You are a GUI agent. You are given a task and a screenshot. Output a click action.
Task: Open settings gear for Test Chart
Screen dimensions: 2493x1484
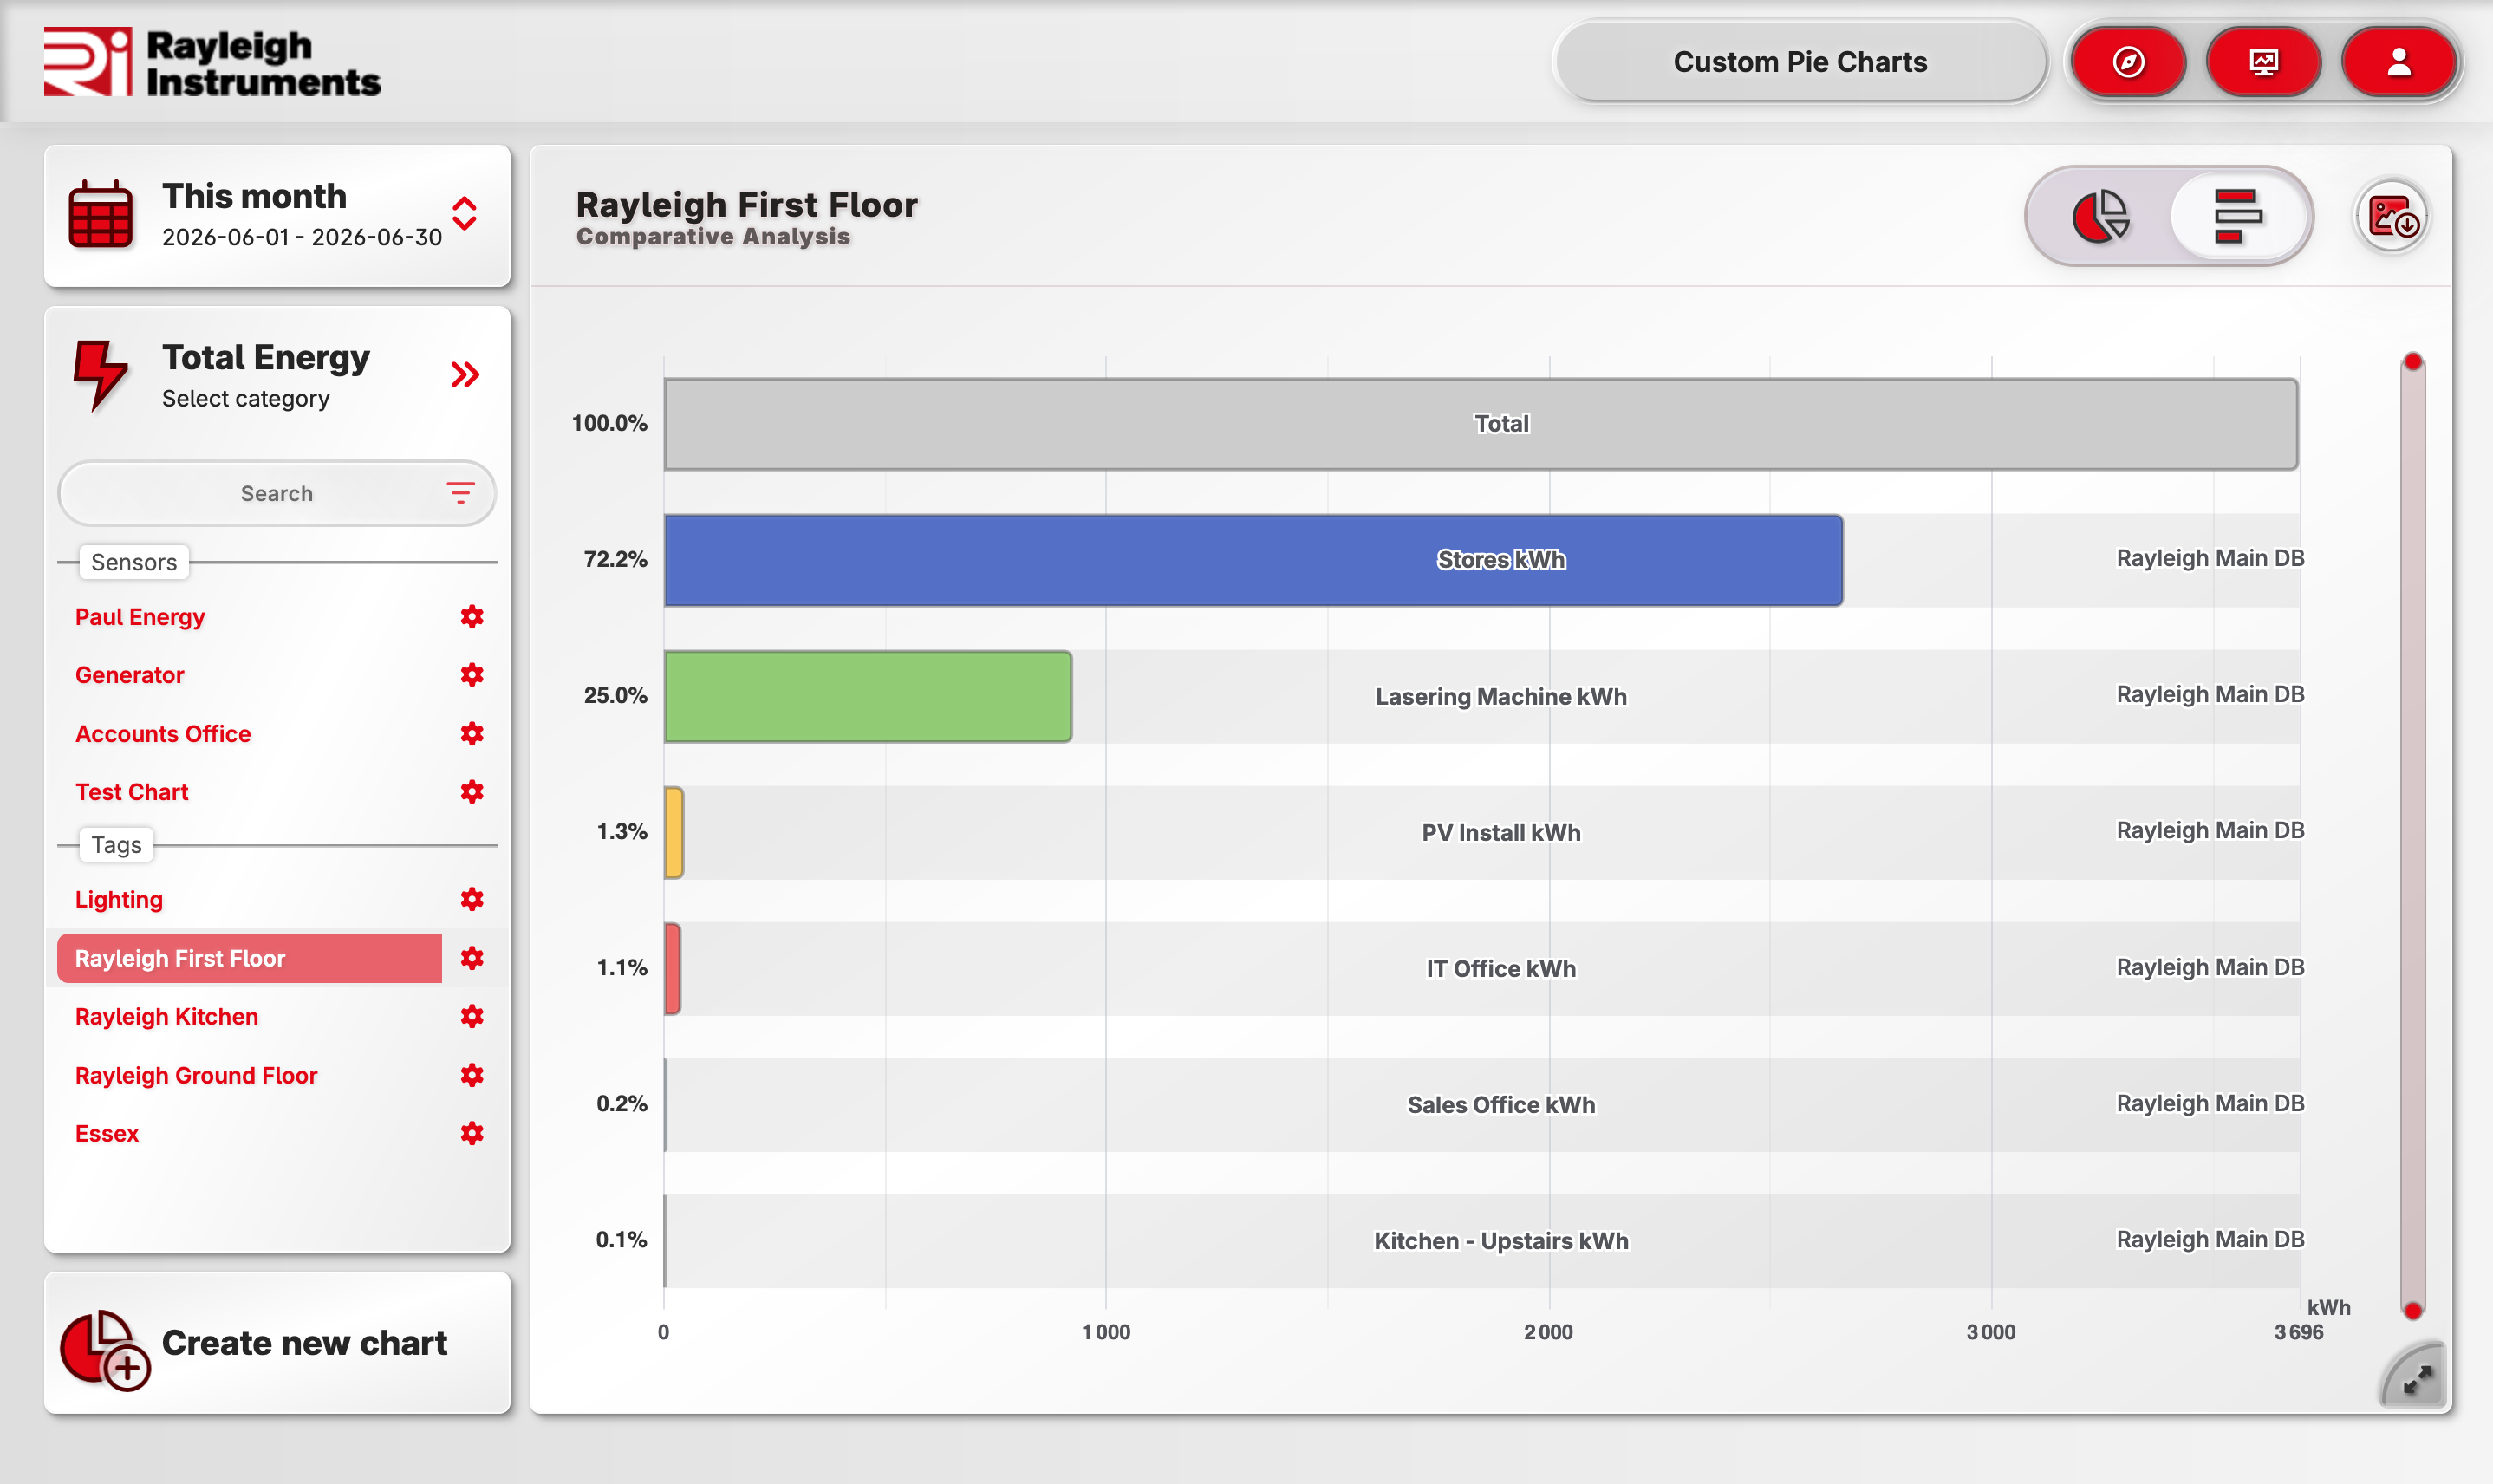point(472,791)
